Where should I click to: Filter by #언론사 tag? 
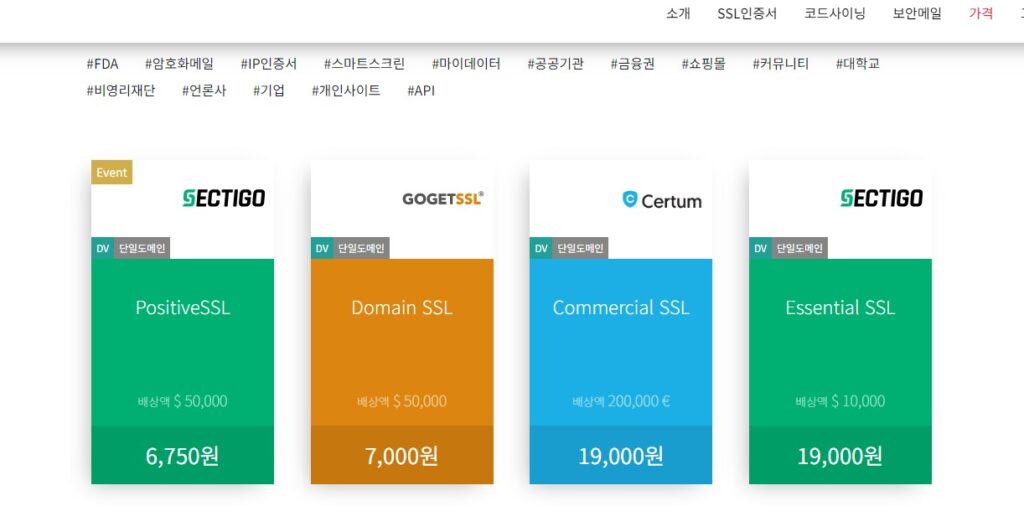tap(204, 91)
